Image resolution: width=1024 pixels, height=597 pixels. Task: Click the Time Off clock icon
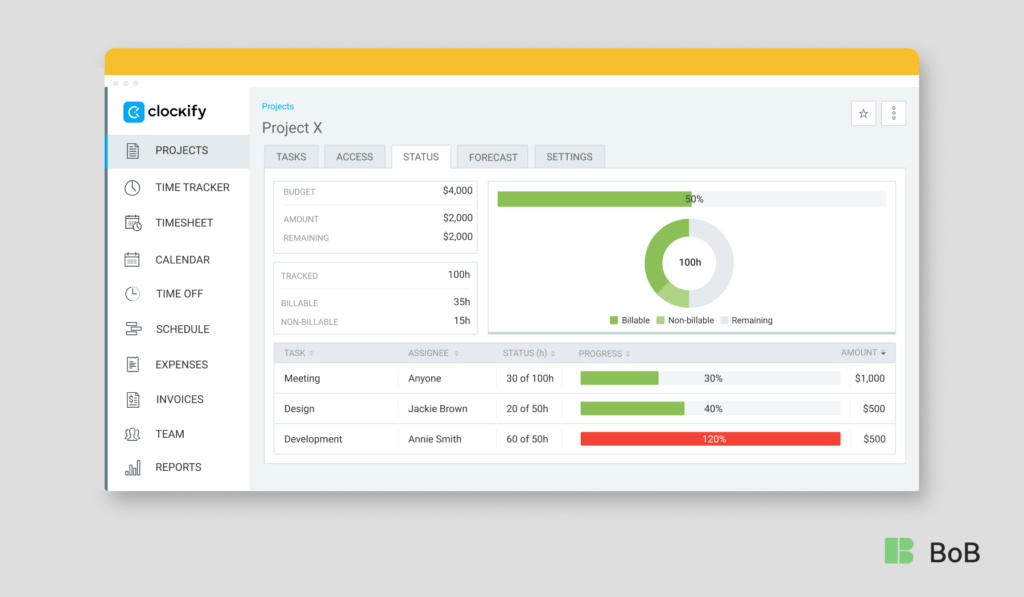131,293
